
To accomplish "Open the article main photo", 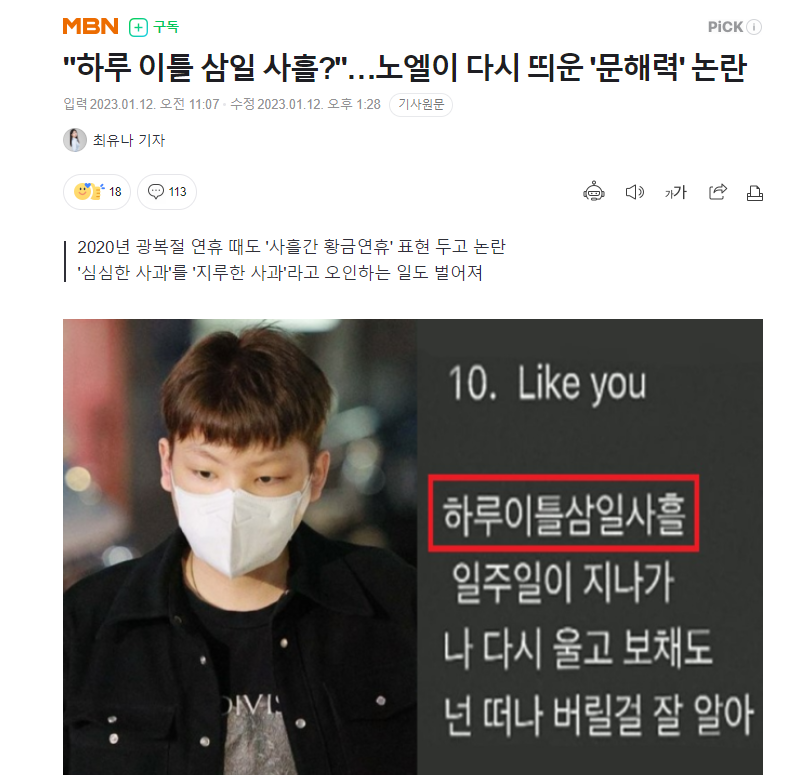I will pyautogui.click(x=413, y=547).
